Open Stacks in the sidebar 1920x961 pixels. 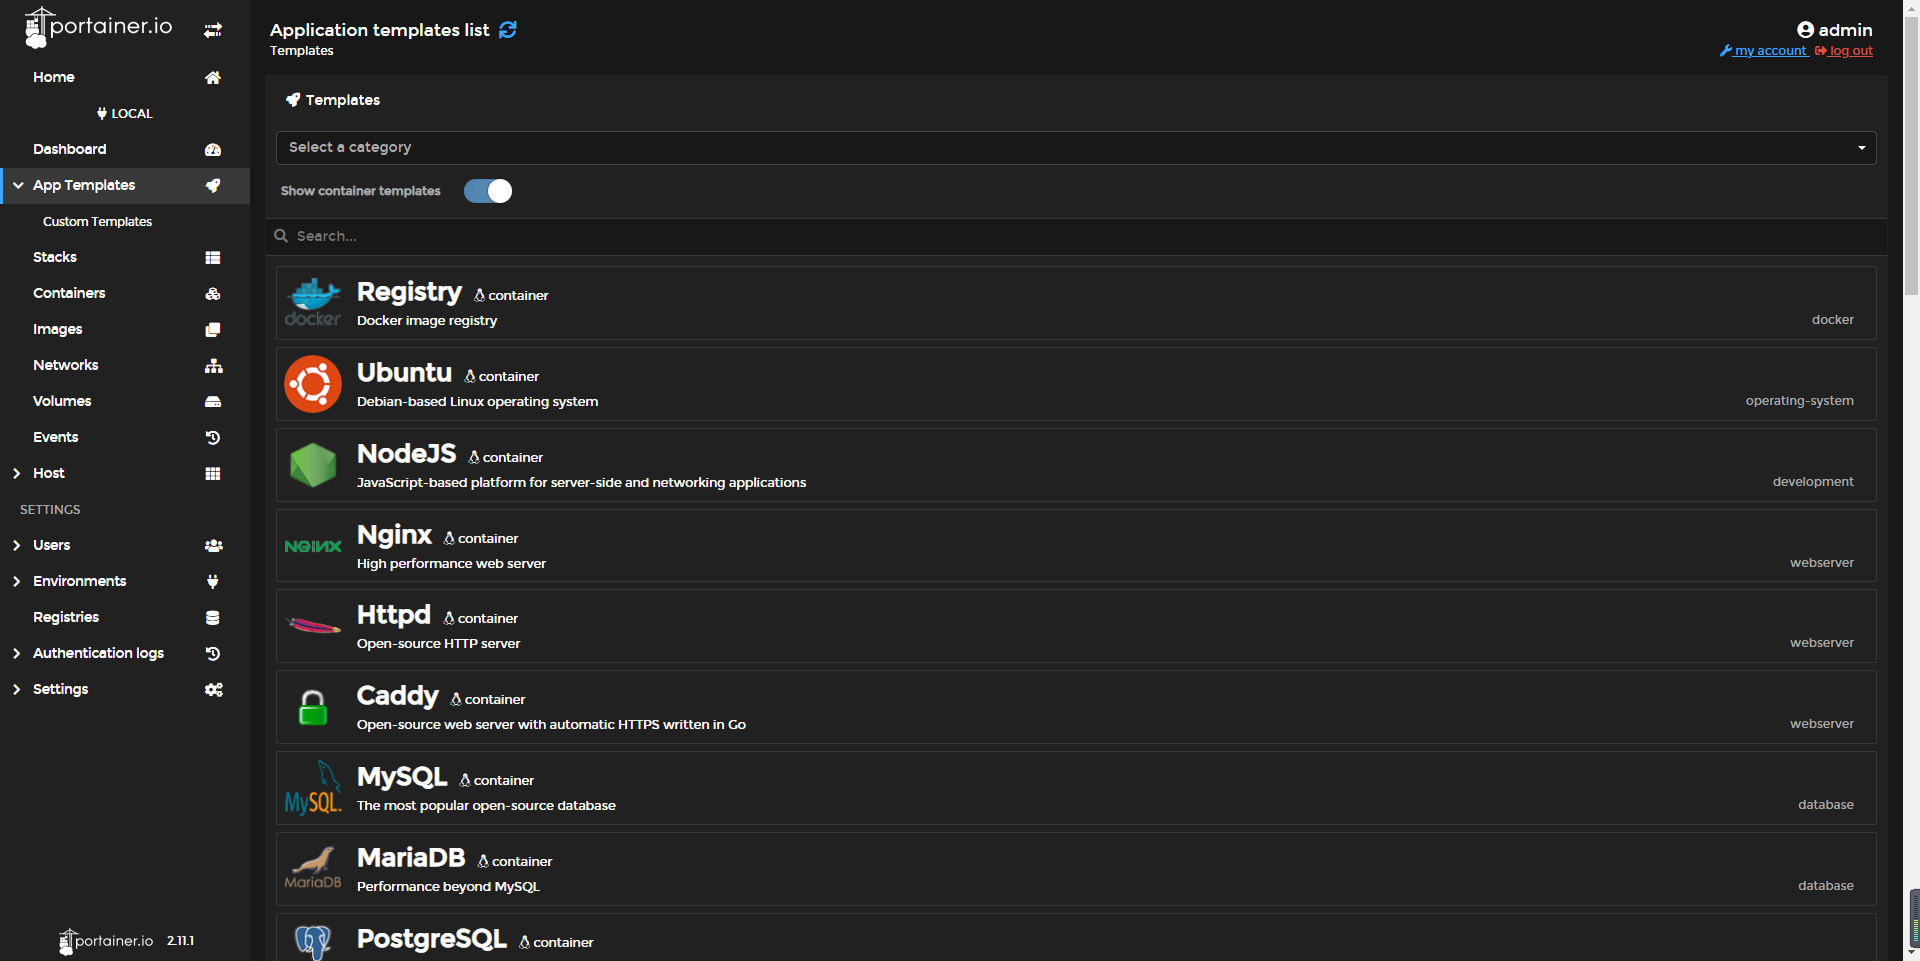pos(55,257)
